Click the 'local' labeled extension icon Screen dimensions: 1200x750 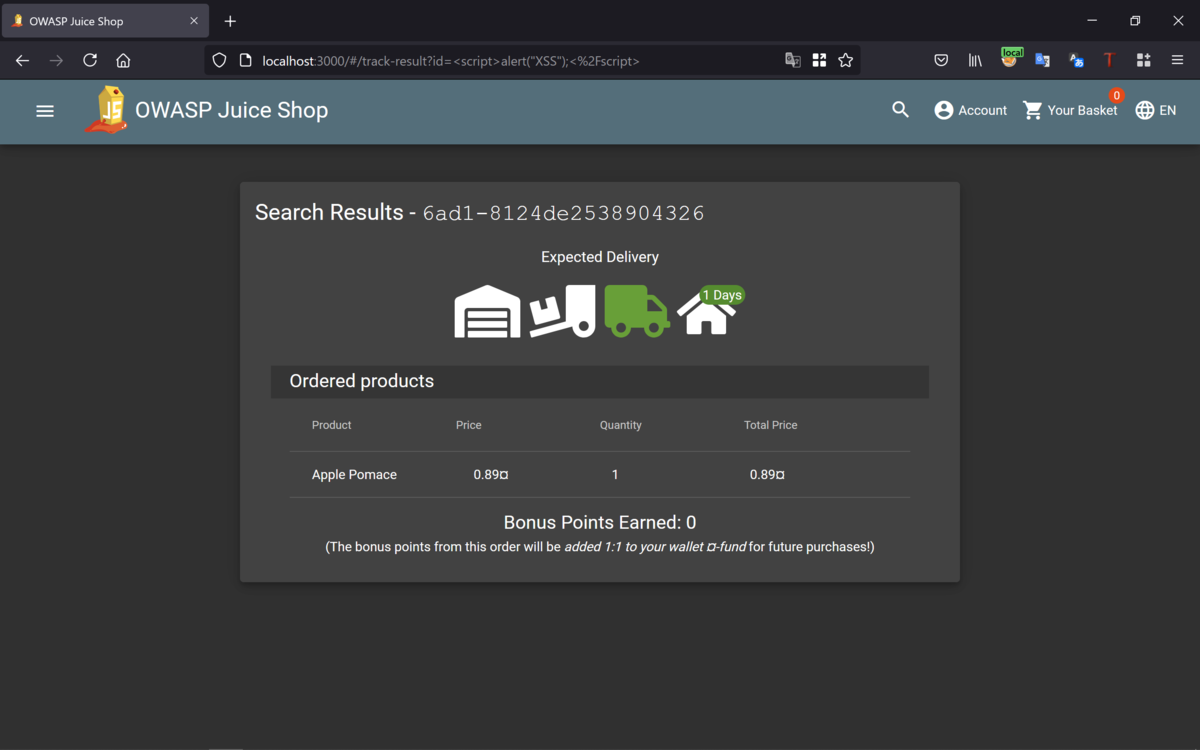[x=1010, y=58]
